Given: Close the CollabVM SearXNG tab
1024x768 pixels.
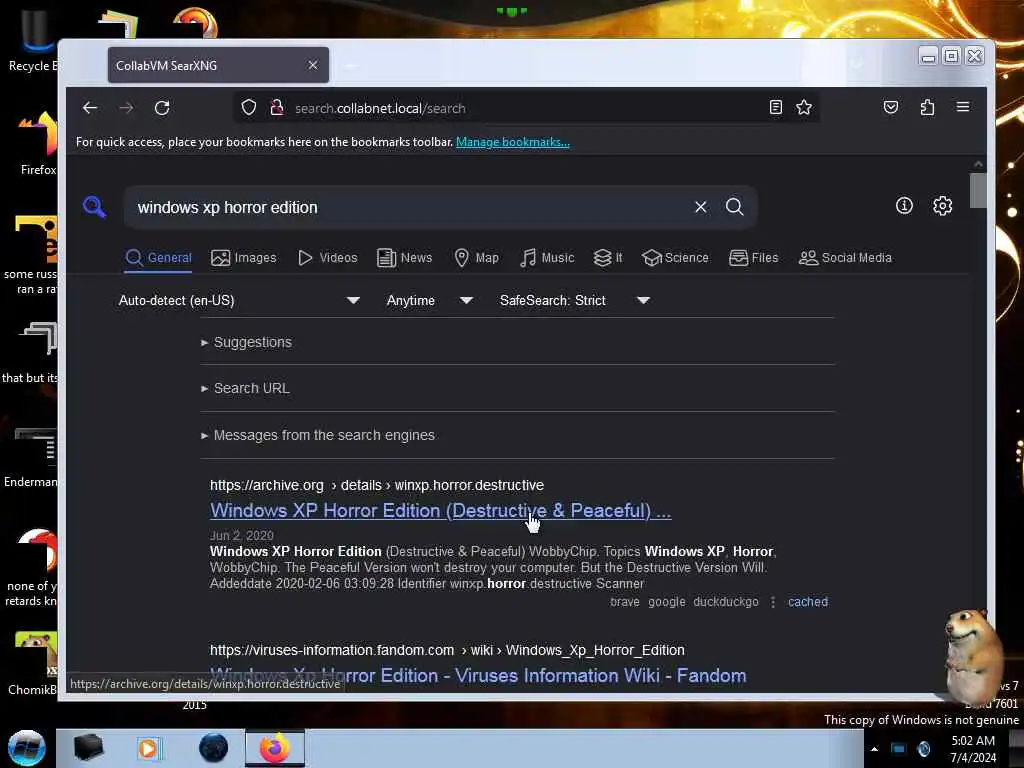Looking at the screenshot, I should click(313, 65).
